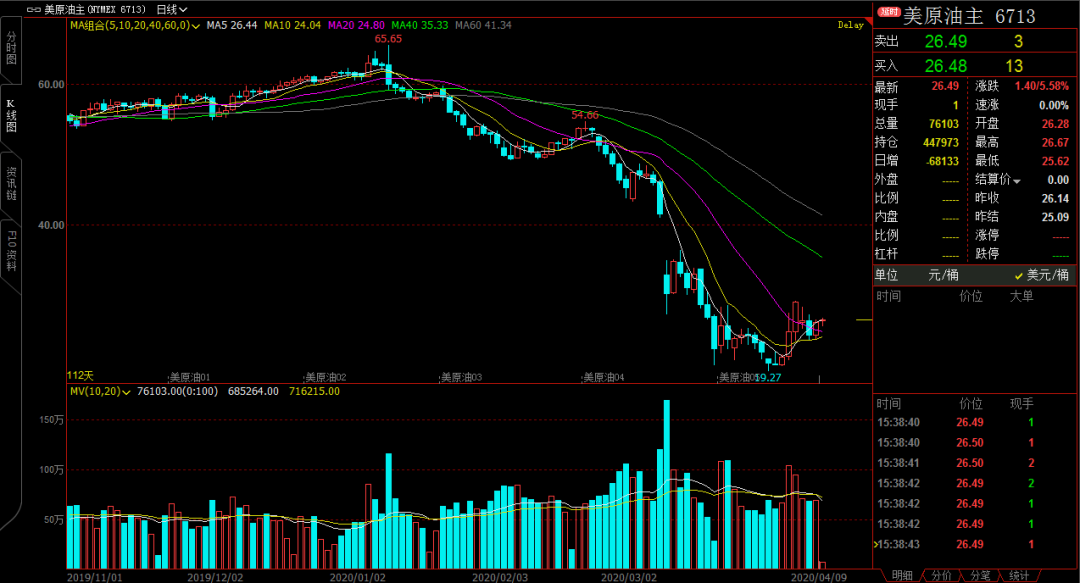Click the chain link icon beside 美原油主
The height and width of the screenshot is (583, 1080).
click(x=34, y=10)
